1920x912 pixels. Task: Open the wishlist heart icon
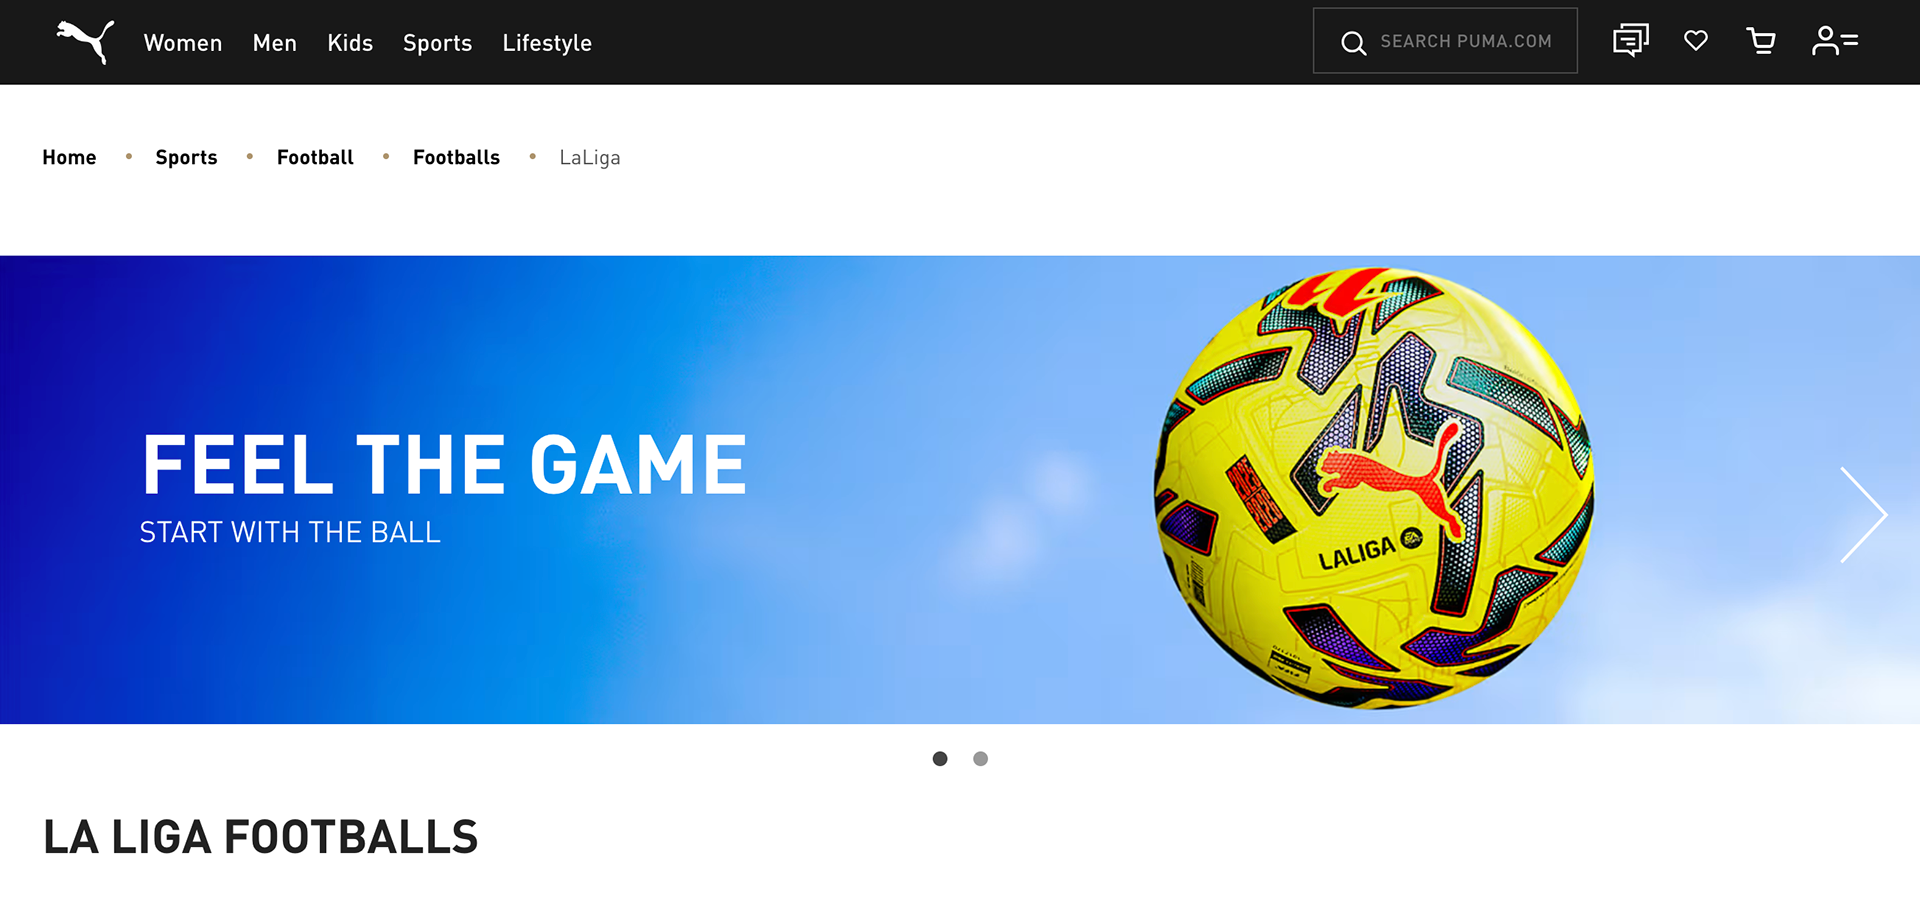(x=1696, y=41)
